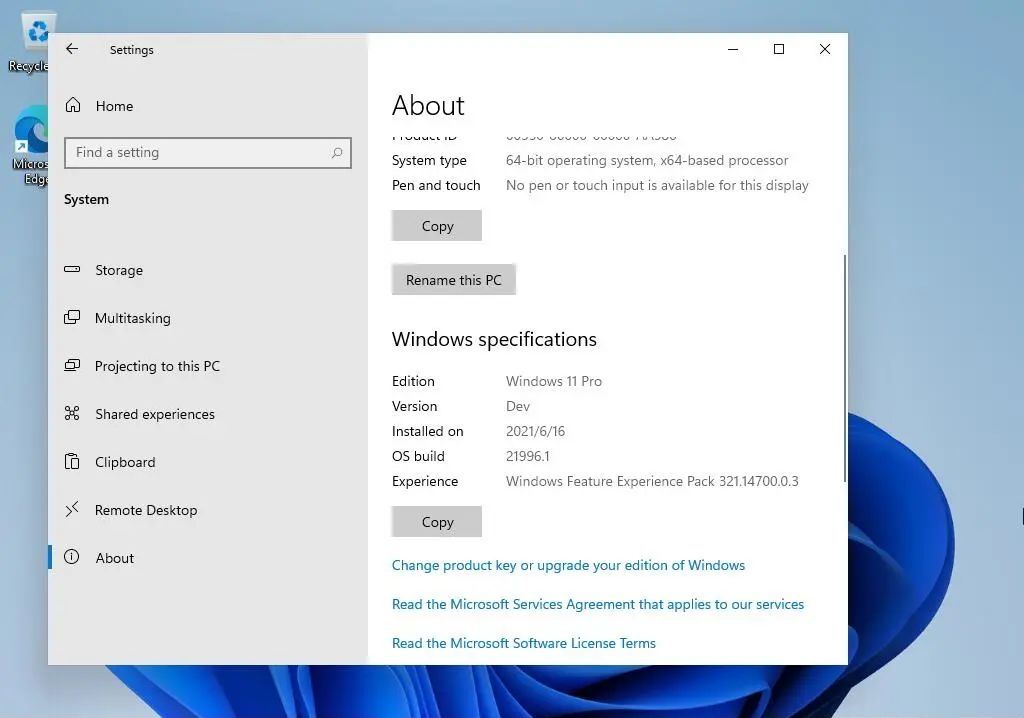Open Shared experiences settings

155,414
